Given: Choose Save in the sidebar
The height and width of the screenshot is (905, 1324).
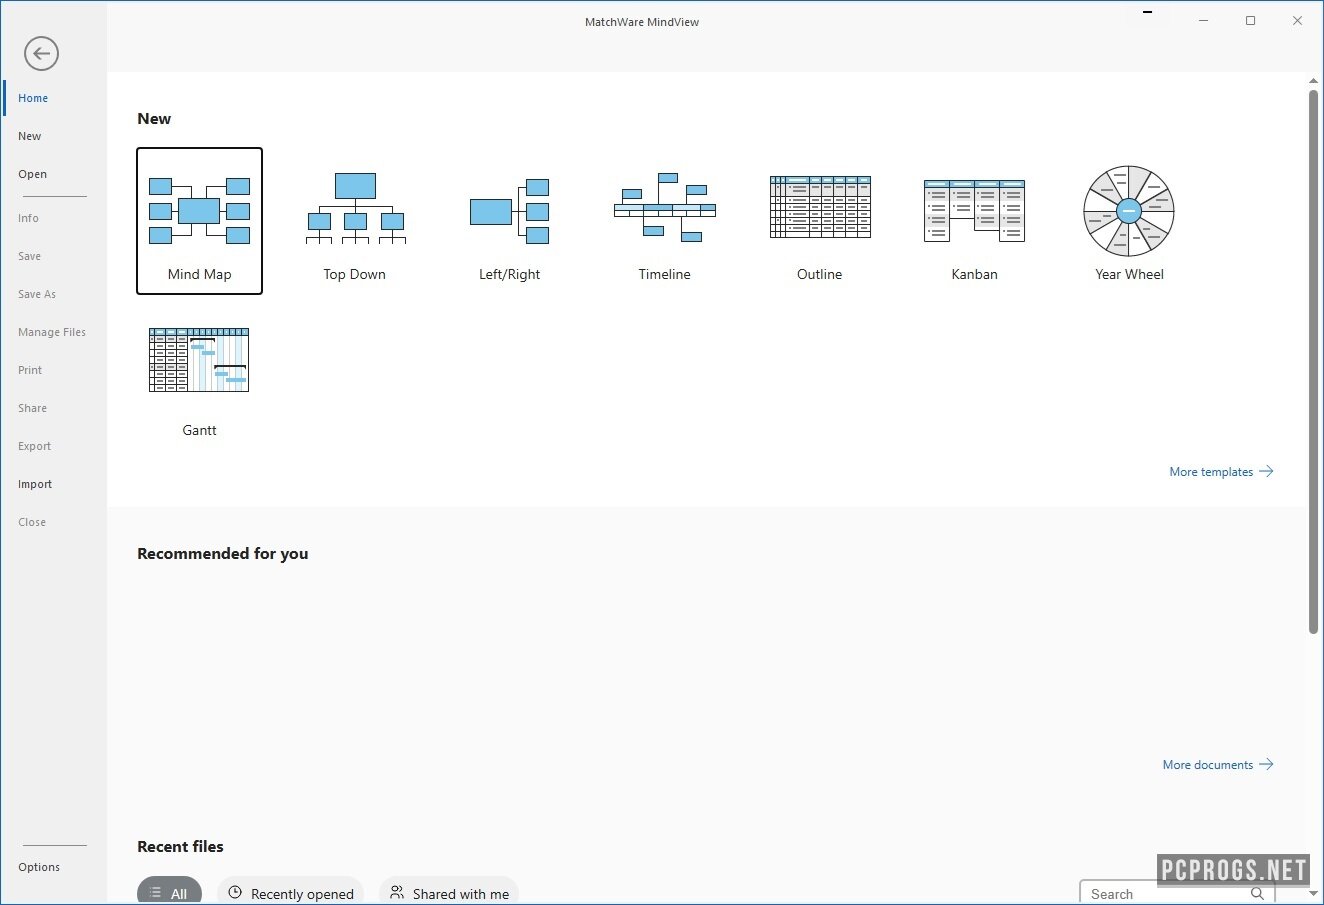Looking at the screenshot, I should coord(30,256).
